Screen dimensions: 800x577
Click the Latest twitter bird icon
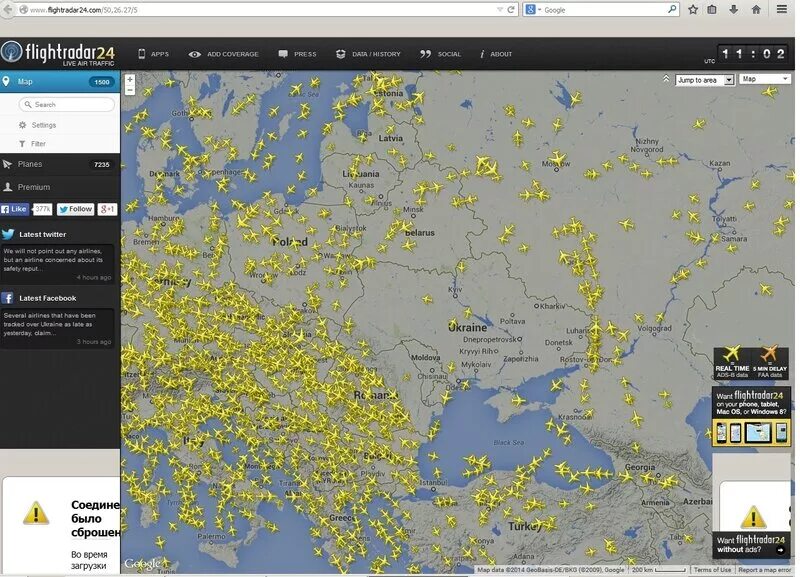[10, 233]
